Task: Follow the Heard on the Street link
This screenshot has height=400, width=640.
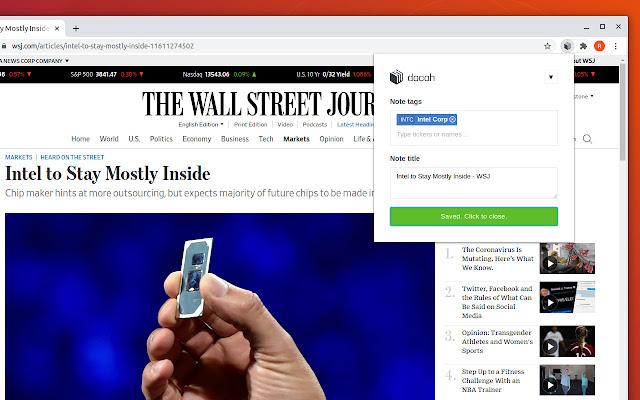Action: pyautogui.click(x=72, y=157)
